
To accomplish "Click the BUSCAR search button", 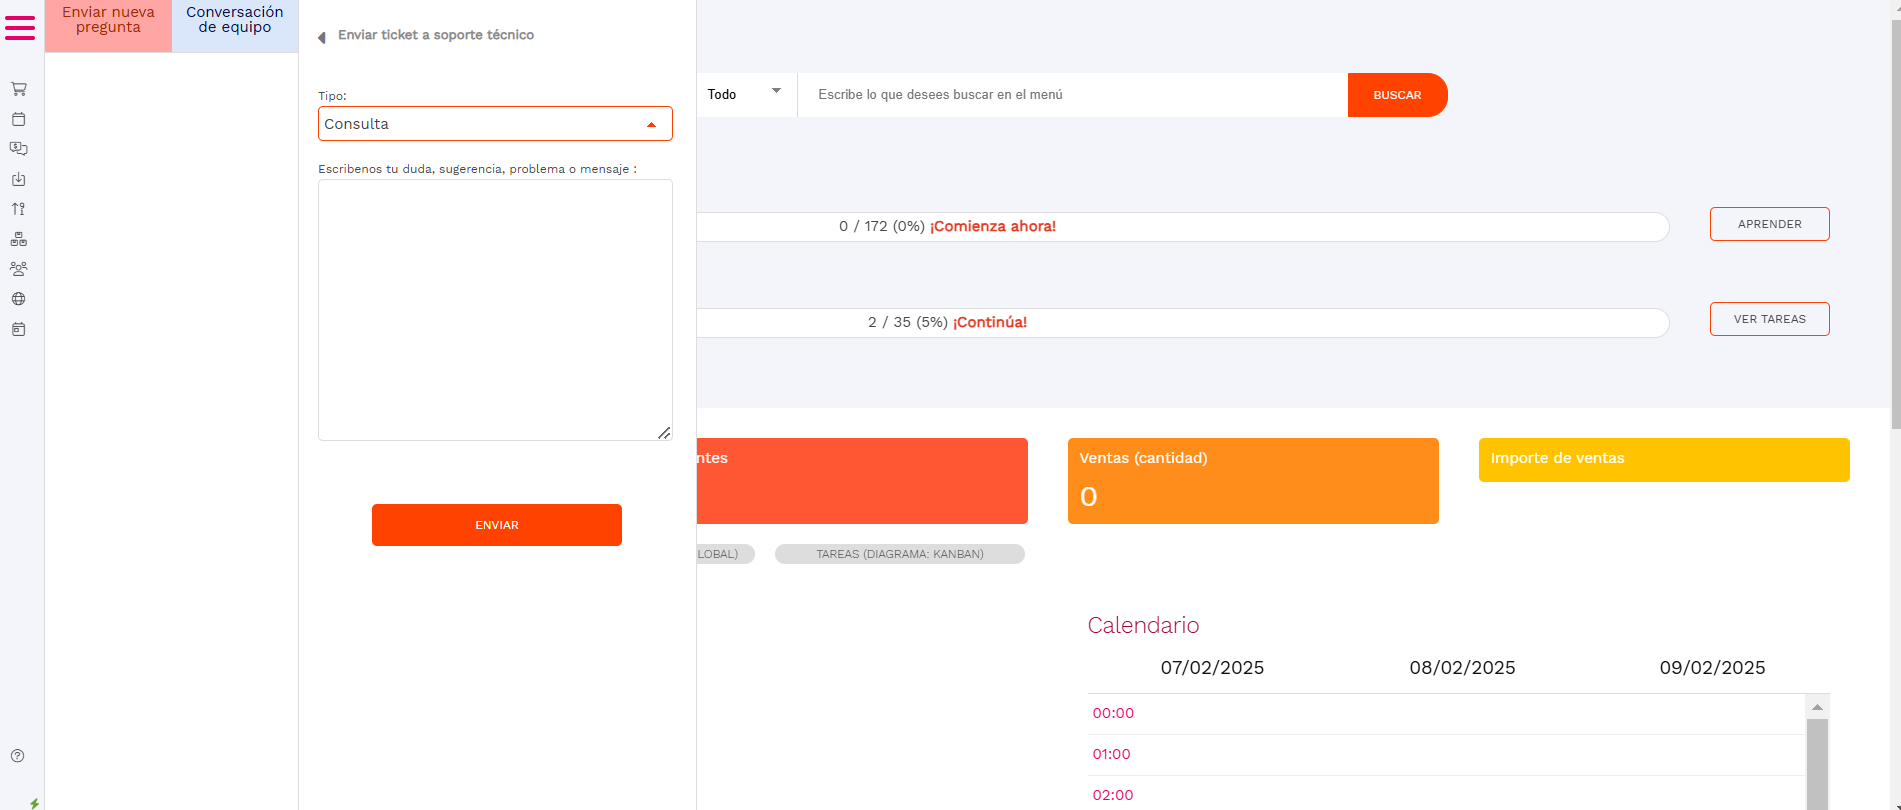I will pyautogui.click(x=1396, y=95).
